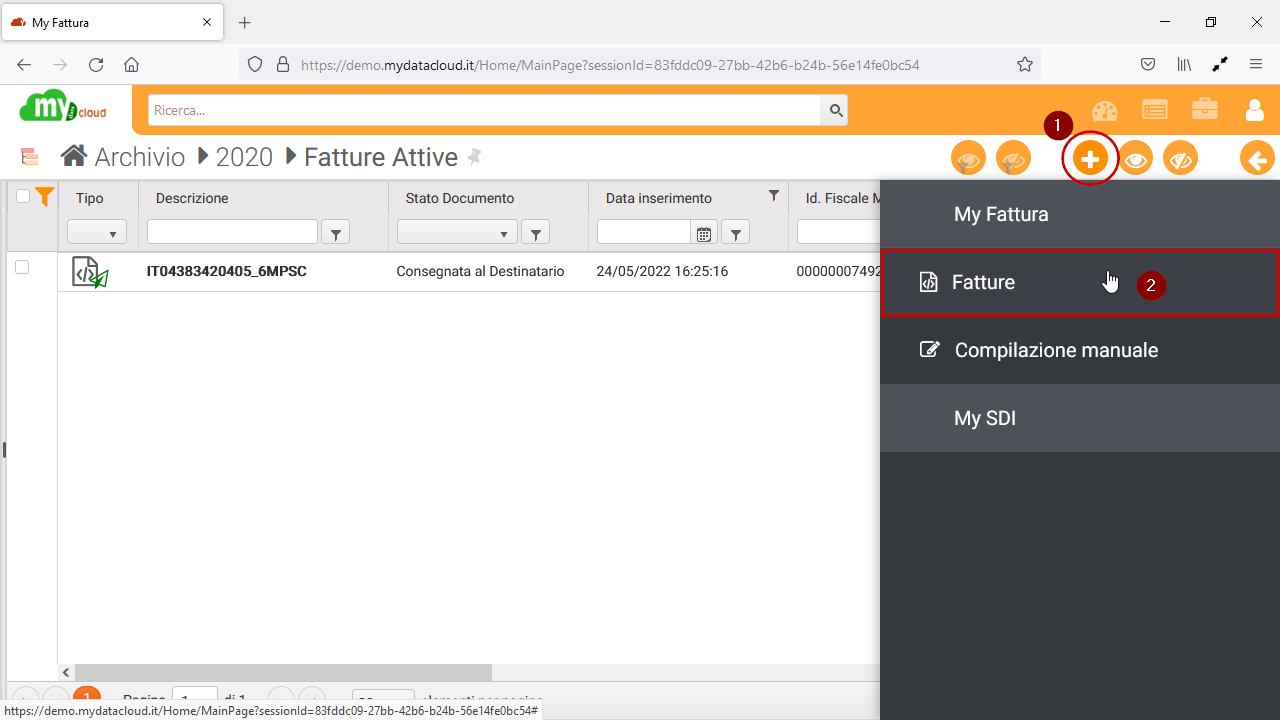1280x720 pixels.
Task: Apply the Data inserimento filter button
Action: coord(736,233)
